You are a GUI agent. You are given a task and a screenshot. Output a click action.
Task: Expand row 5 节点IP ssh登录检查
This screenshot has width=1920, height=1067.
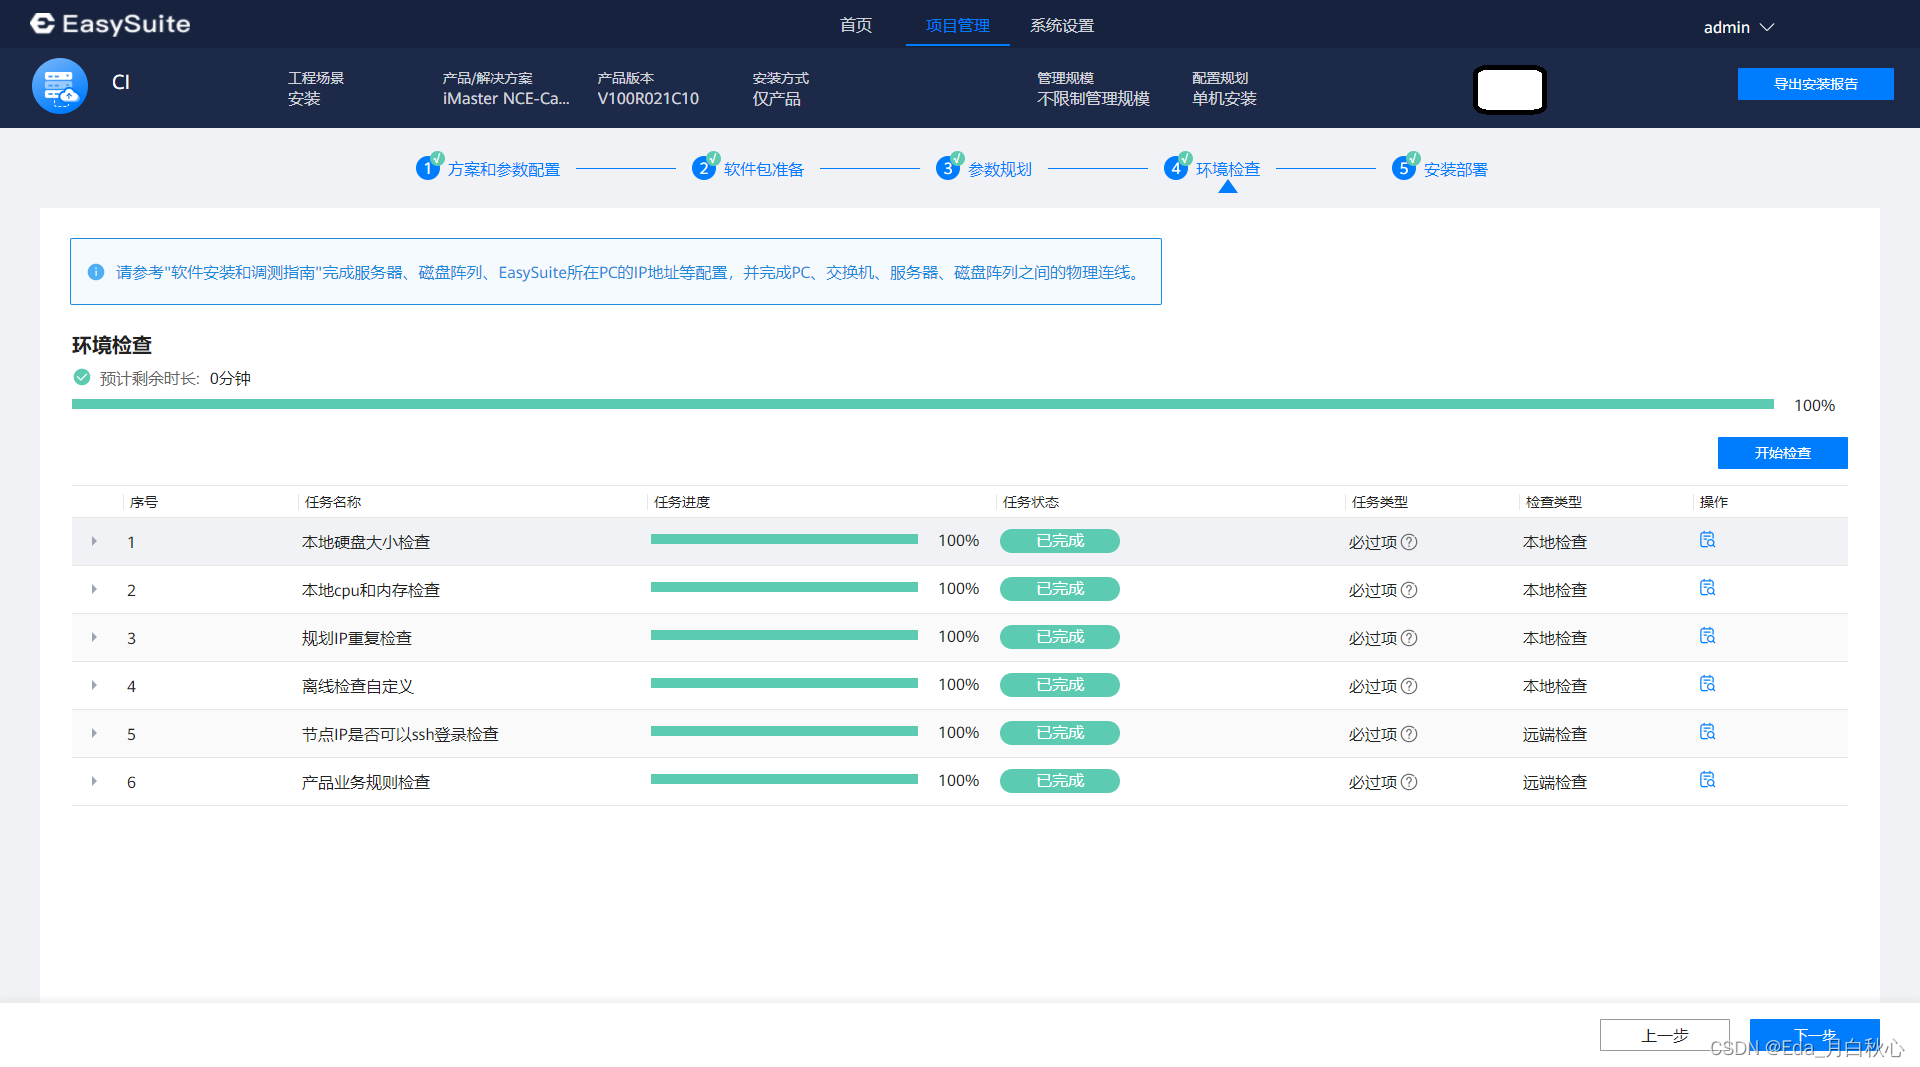(94, 733)
